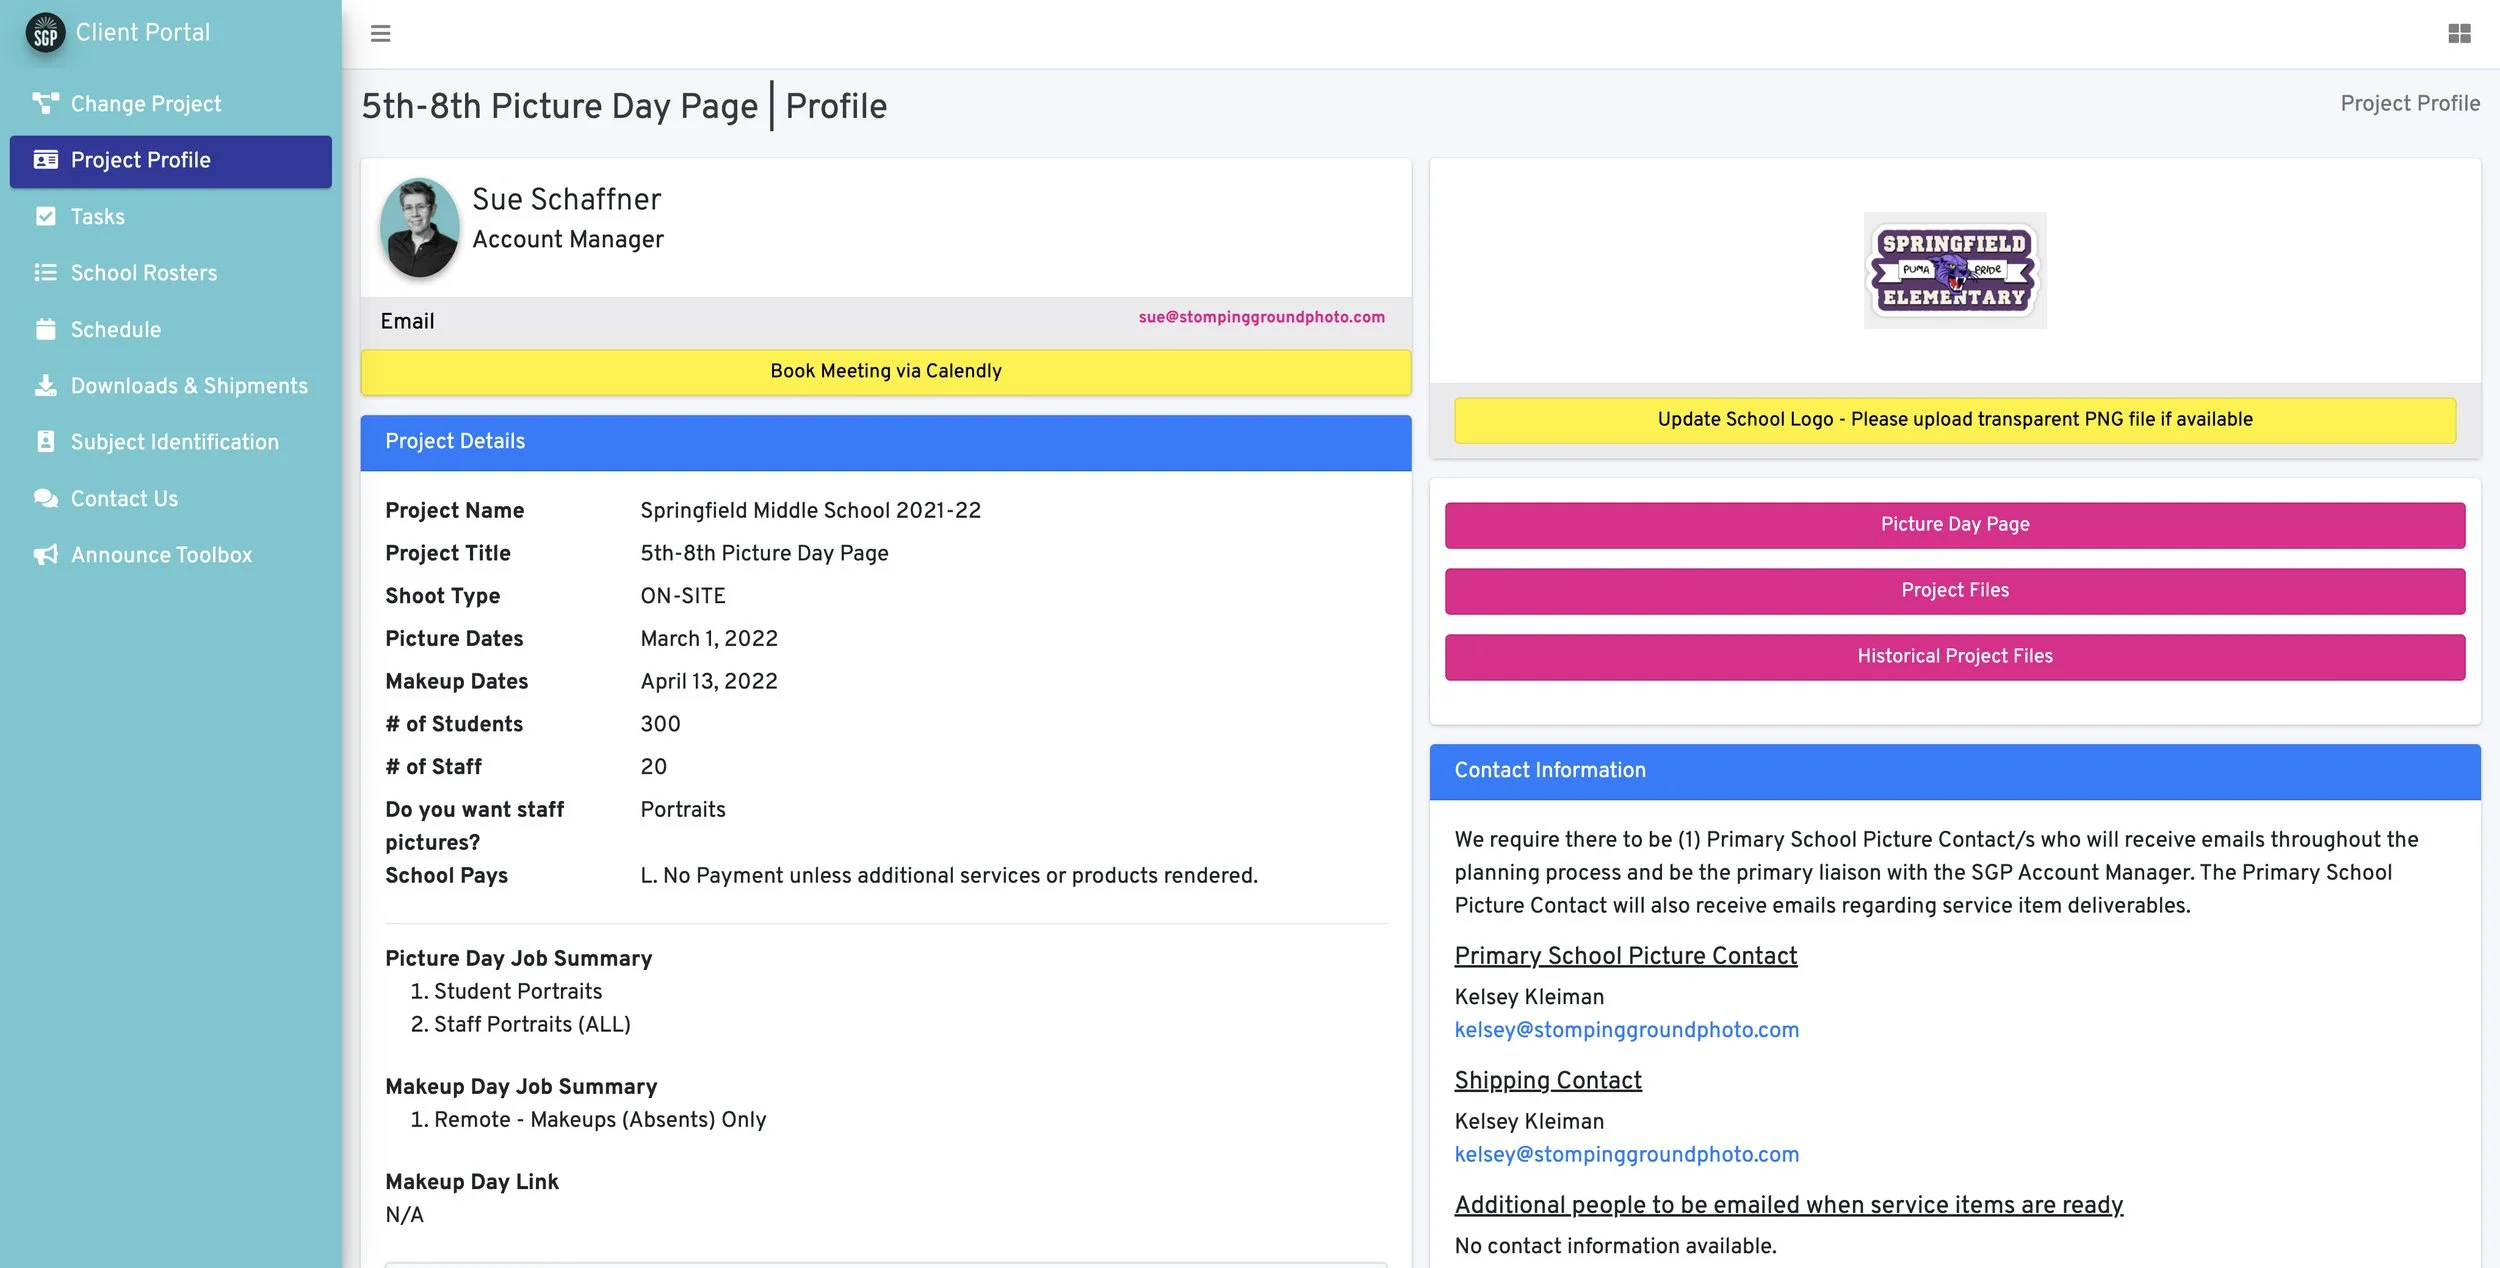Click the Tasks checkmark icon
Screen dimensions: 2500x1268
(x=45, y=216)
